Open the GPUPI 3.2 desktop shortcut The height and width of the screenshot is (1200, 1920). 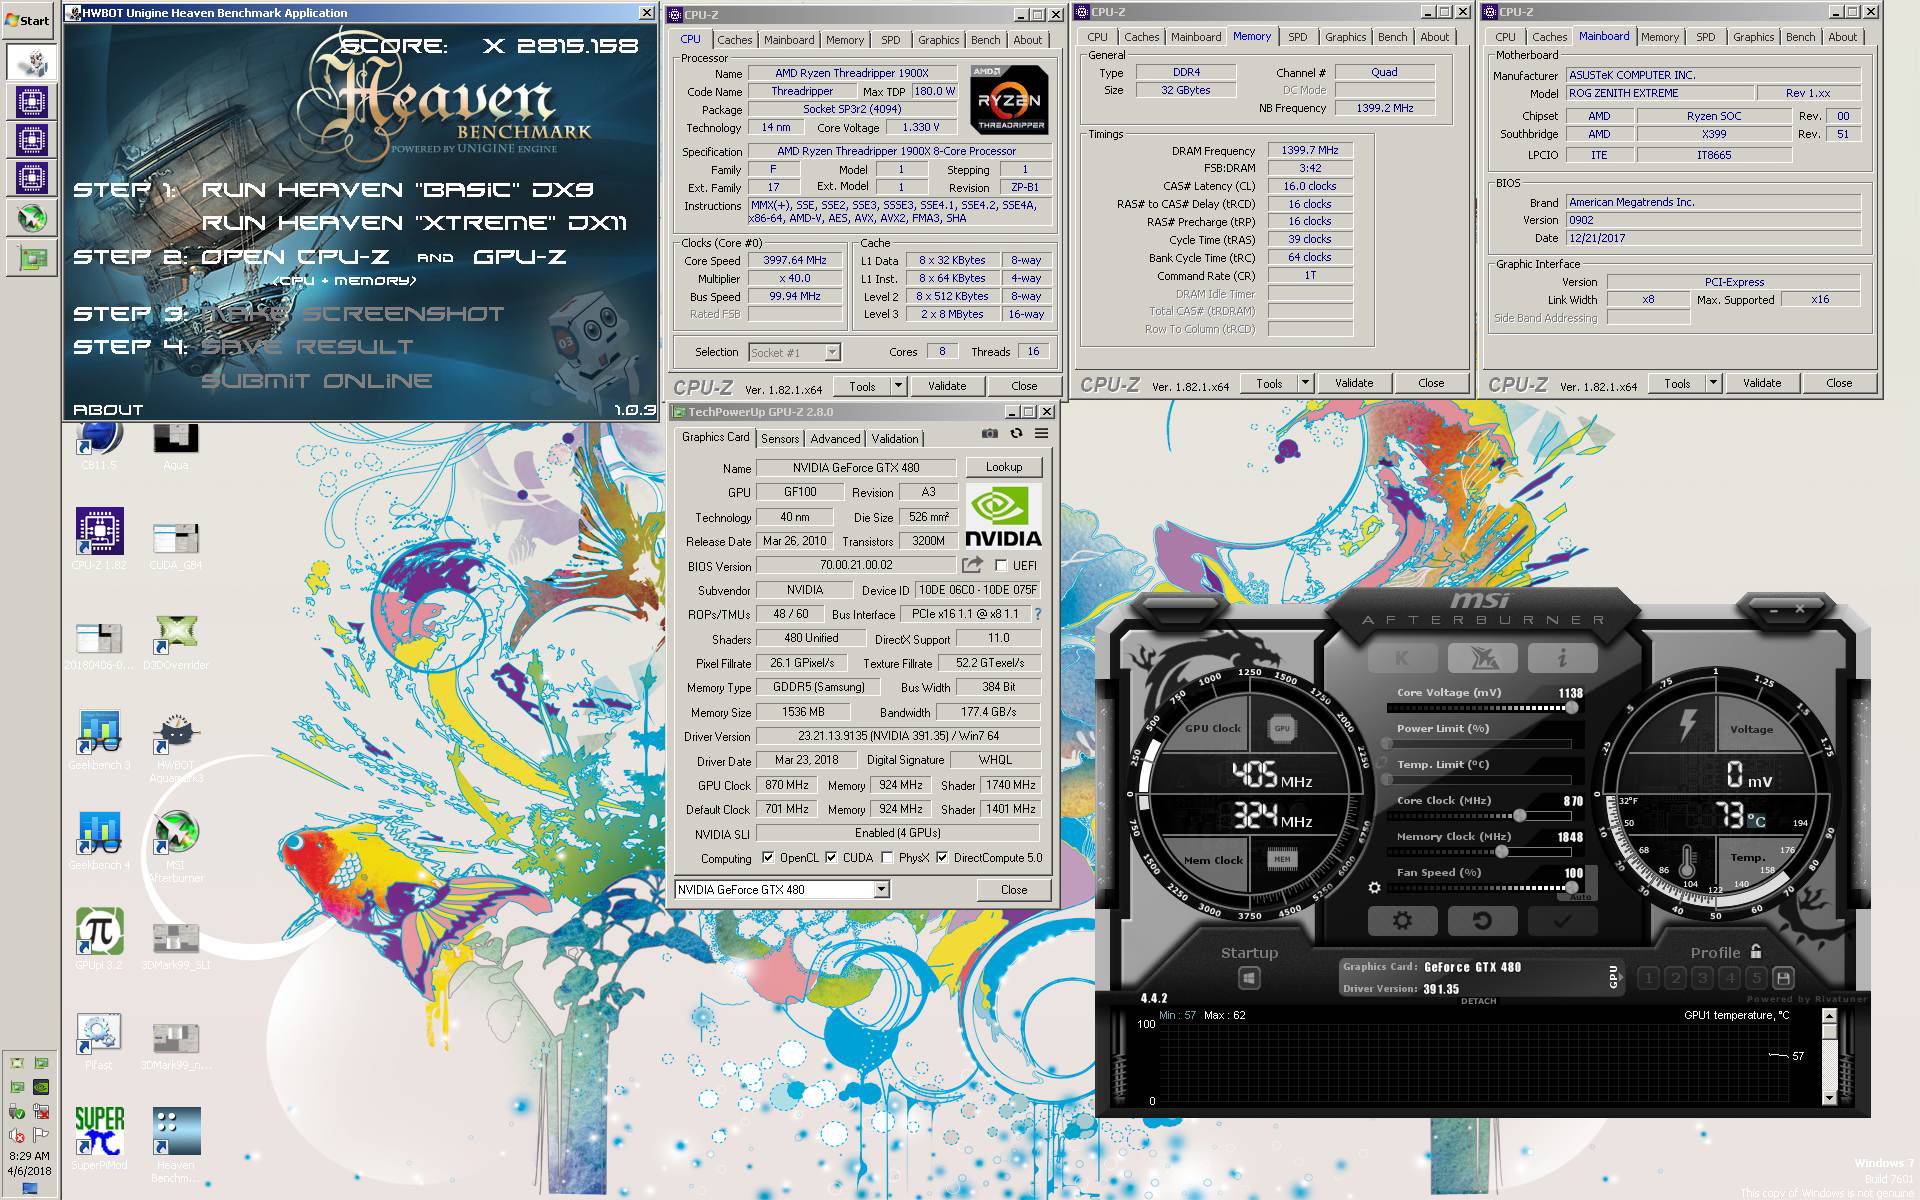99,938
